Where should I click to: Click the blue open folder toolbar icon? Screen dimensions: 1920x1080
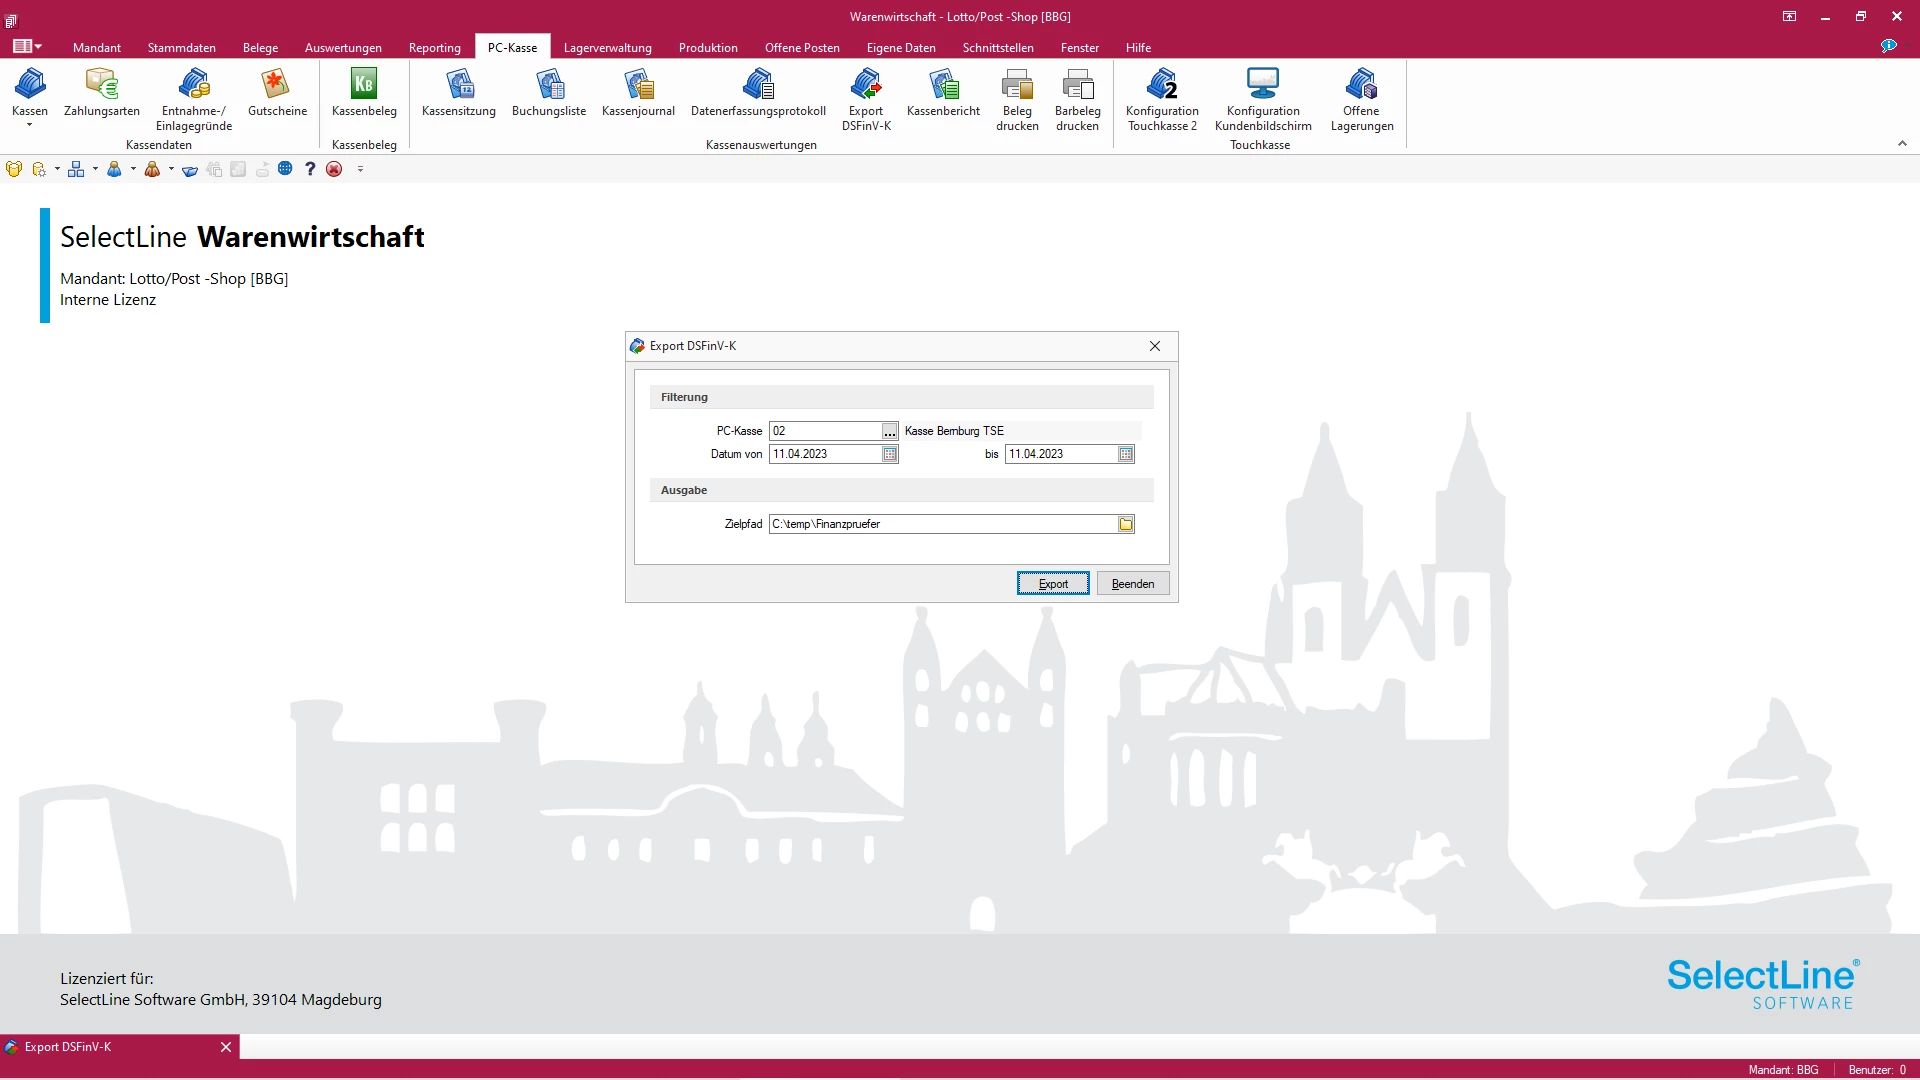(190, 169)
